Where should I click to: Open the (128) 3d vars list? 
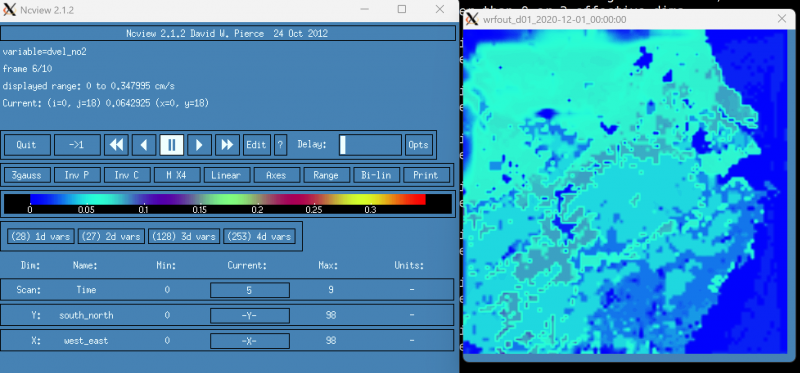(x=184, y=236)
